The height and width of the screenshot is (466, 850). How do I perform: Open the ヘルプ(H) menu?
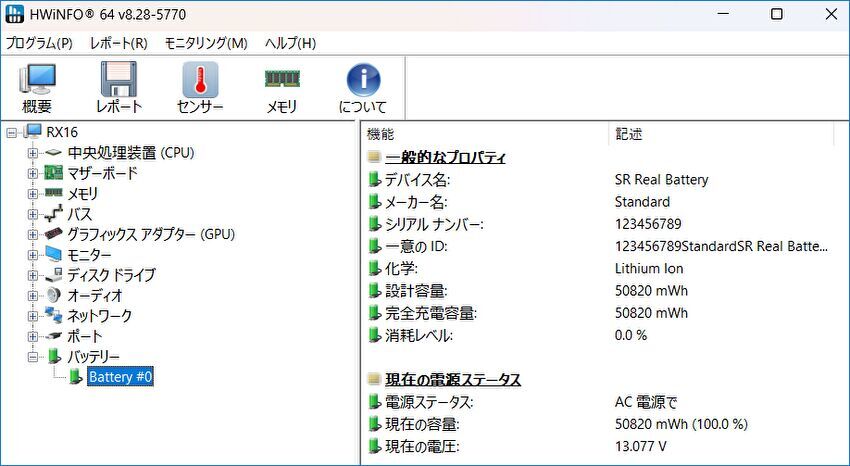coord(291,43)
